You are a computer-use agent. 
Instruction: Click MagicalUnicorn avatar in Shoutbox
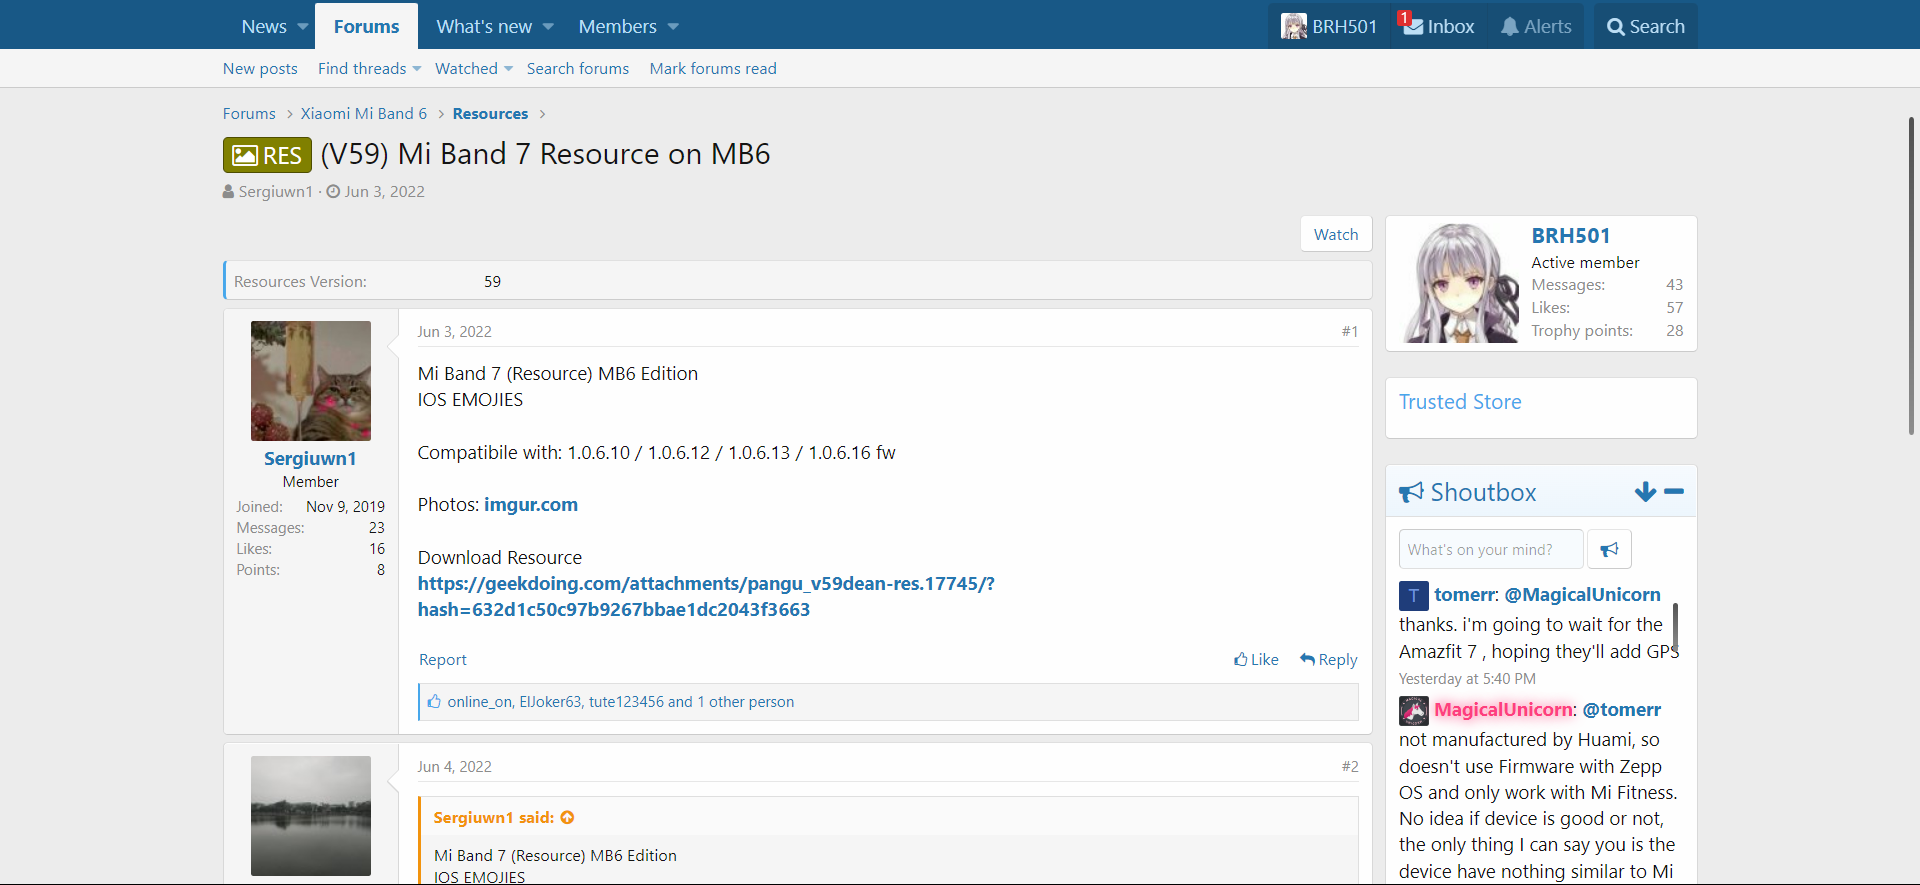[1413, 711]
